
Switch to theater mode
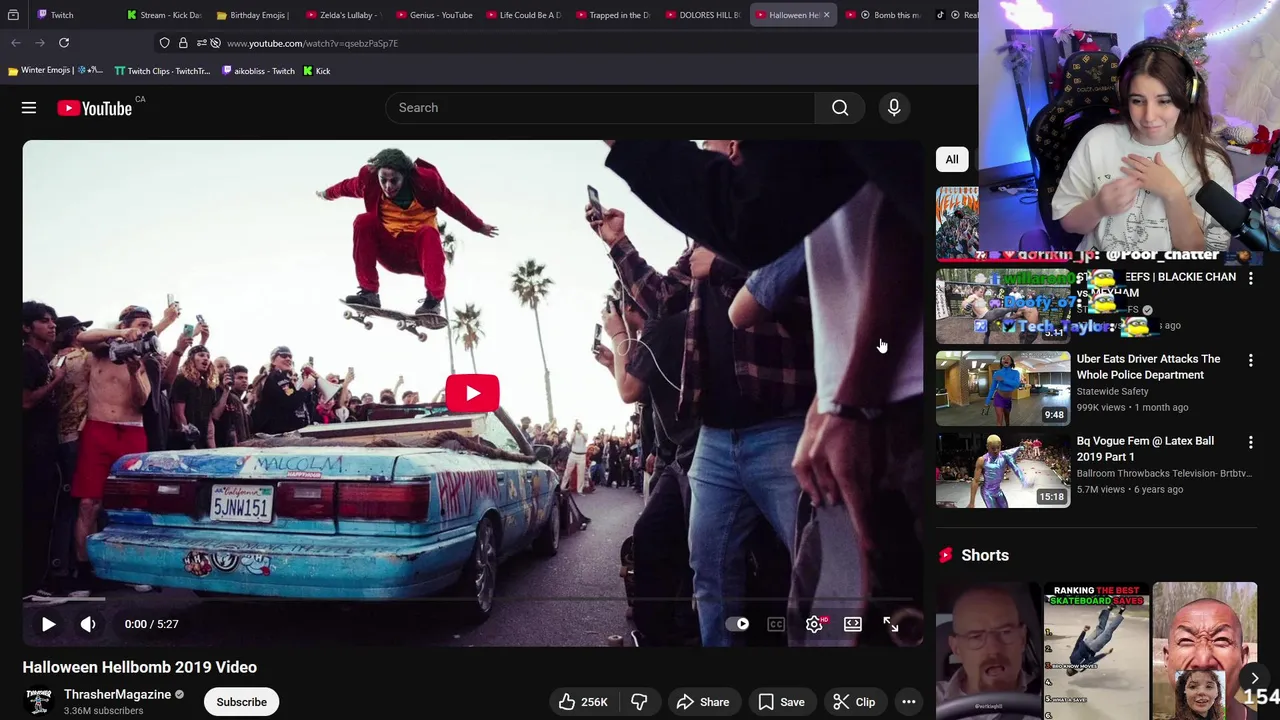coord(853,624)
